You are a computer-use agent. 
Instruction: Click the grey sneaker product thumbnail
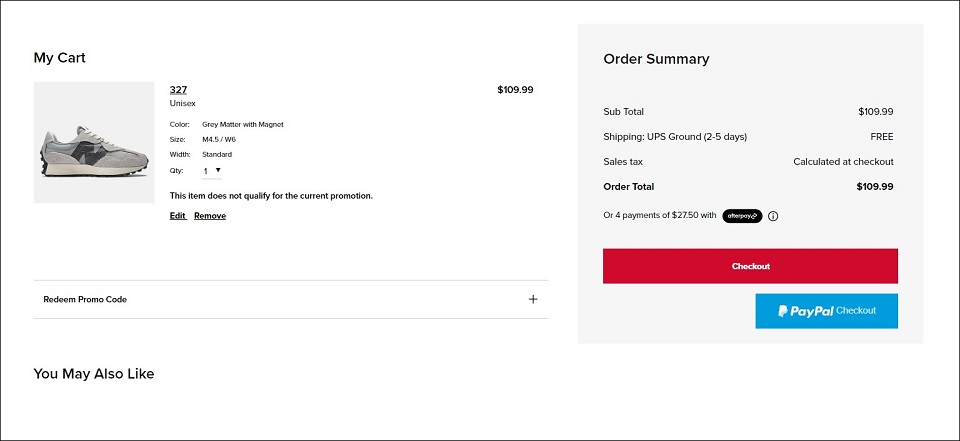(x=94, y=142)
